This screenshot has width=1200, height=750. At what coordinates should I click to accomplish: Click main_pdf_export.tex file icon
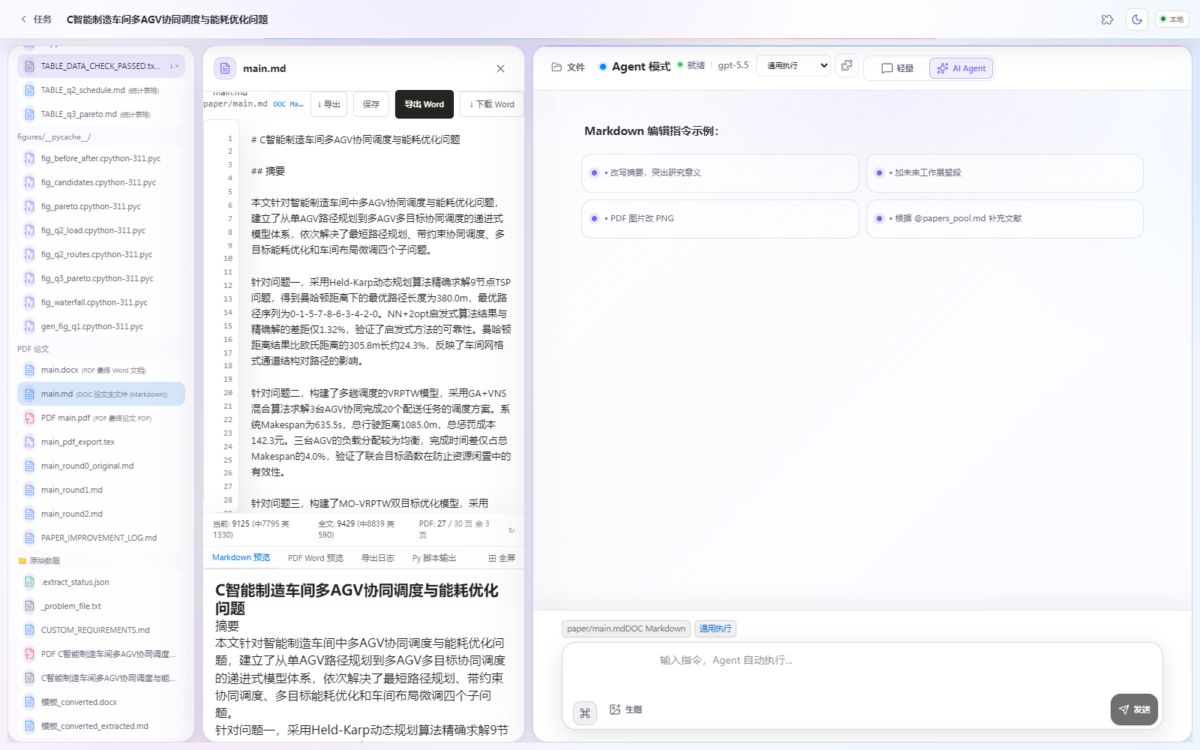(29, 442)
